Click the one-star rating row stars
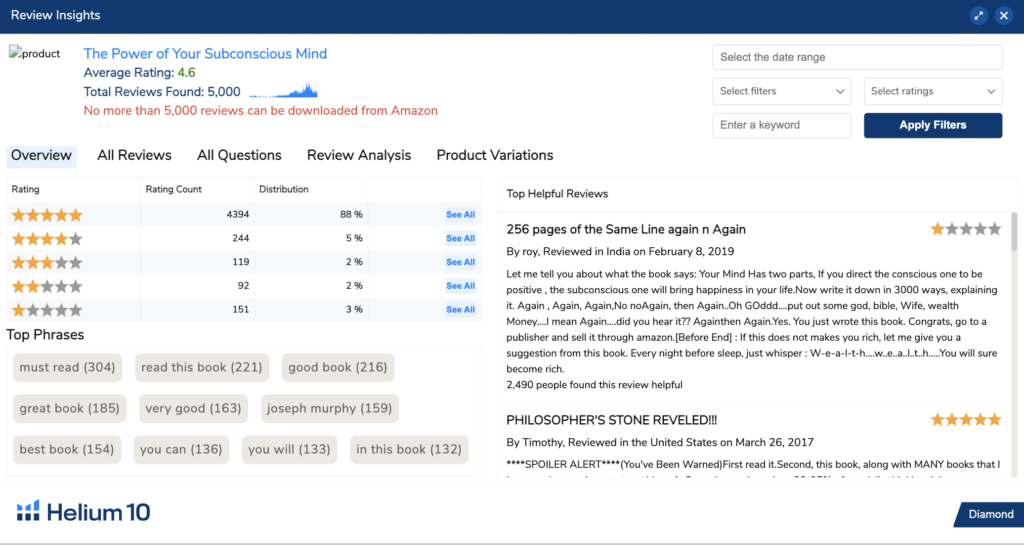The height and width of the screenshot is (545, 1024). tap(46, 310)
